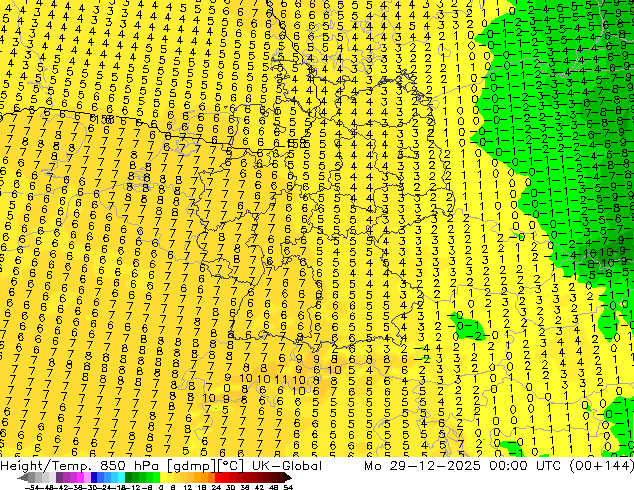Click the '00:00 UTC' time text
Screen dimensions: 634x490
(526, 466)
